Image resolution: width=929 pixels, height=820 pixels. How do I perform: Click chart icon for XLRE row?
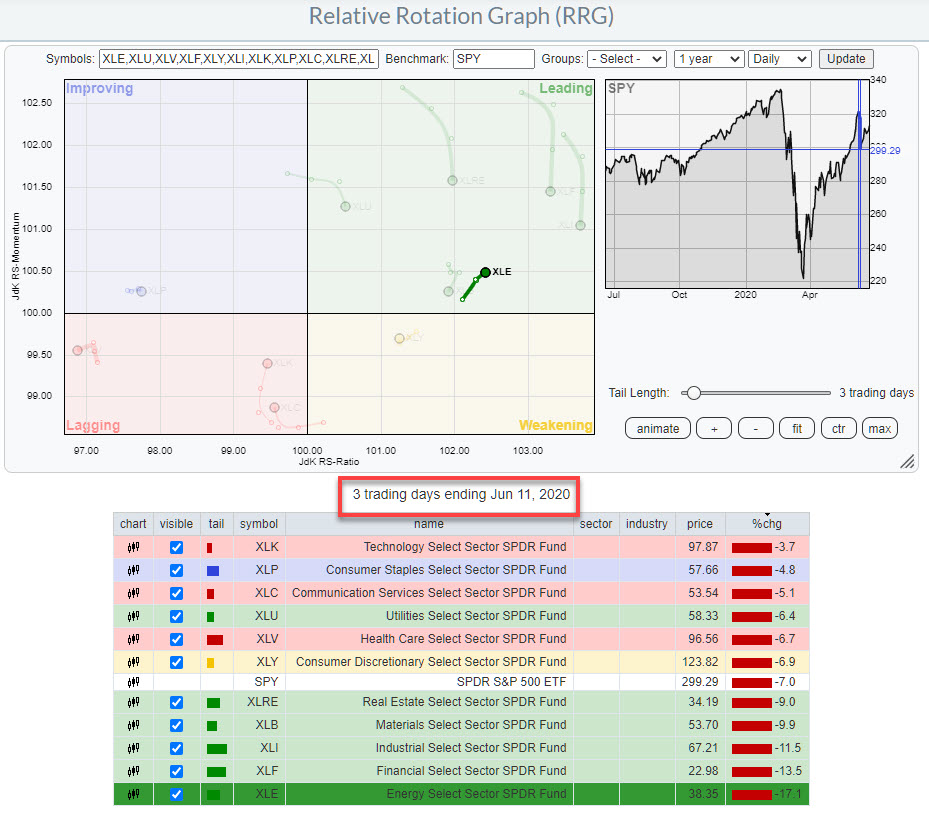tap(132, 703)
